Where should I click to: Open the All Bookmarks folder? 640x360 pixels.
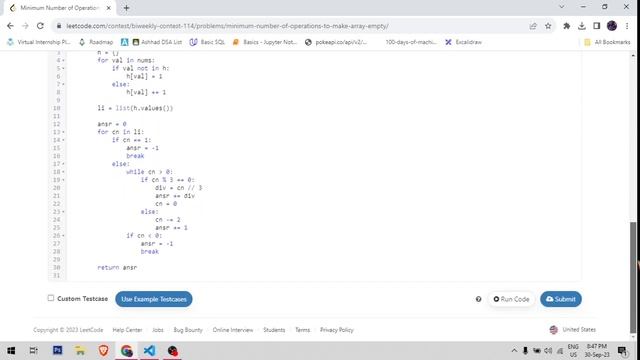(607, 42)
